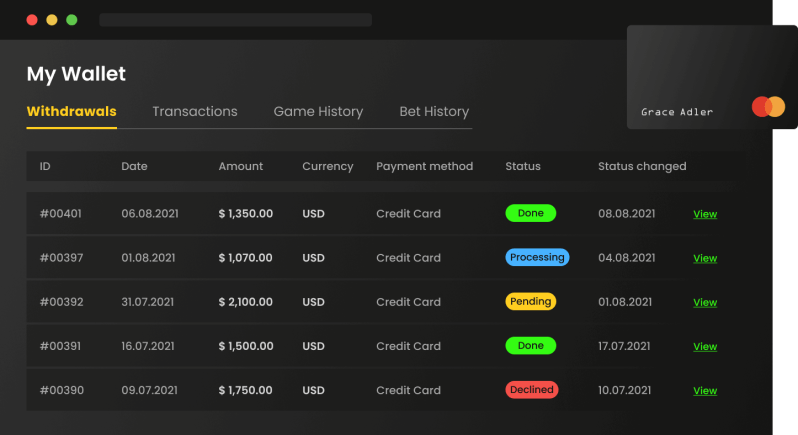Screen dimensions: 798x435
Task: Click View link for withdrawal #00392
Action: point(705,302)
